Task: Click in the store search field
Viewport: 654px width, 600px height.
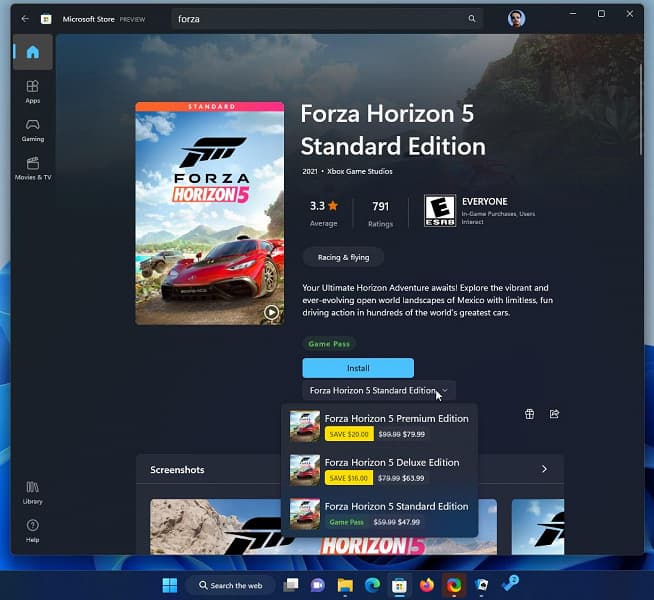Action: click(x=327, y=19)
